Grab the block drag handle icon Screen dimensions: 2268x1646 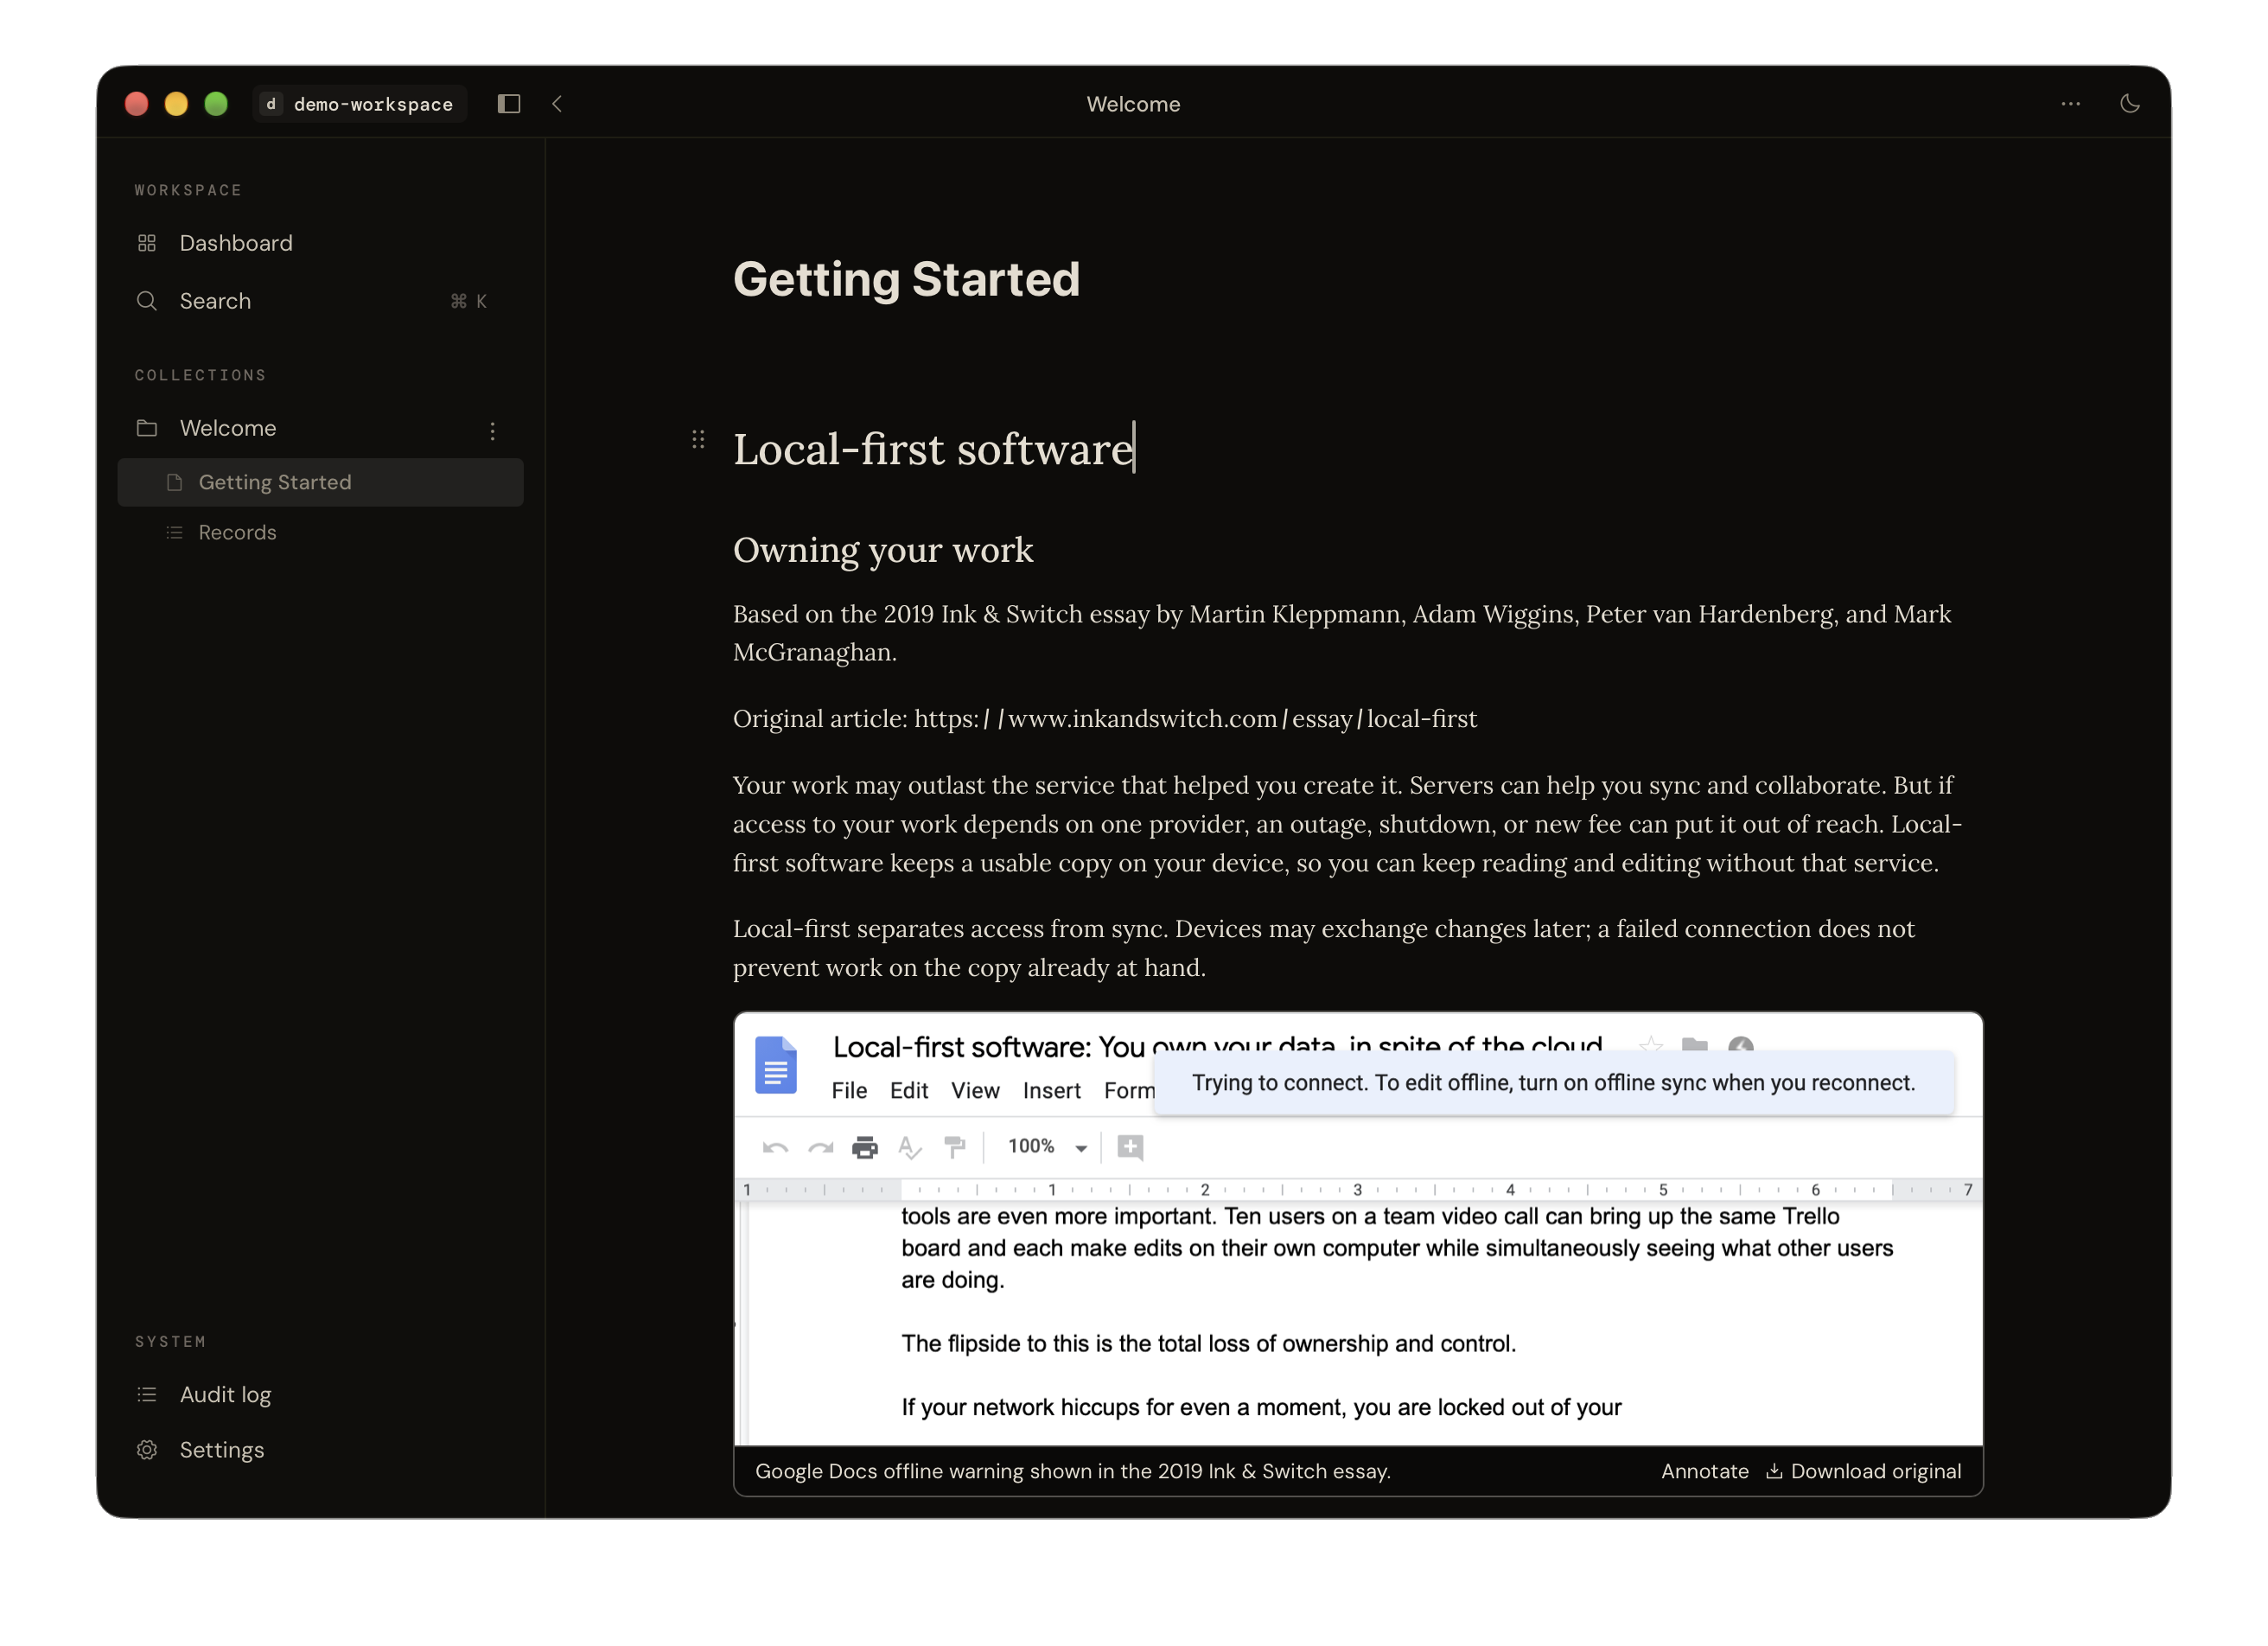point(698,439)
